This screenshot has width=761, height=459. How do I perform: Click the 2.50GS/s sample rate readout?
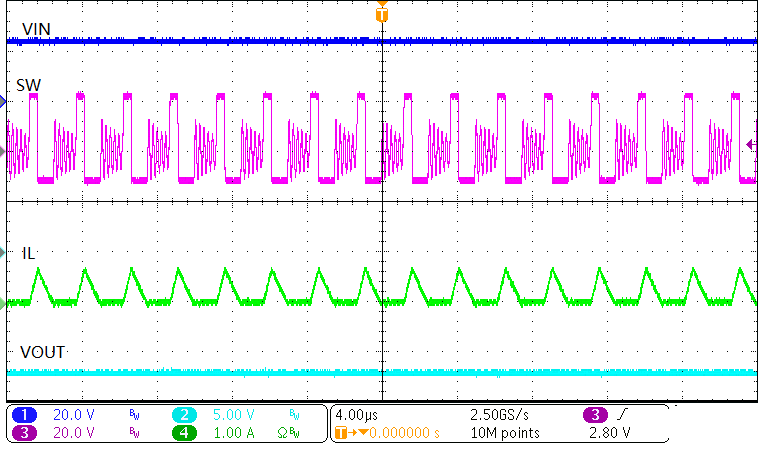[499, 415]
